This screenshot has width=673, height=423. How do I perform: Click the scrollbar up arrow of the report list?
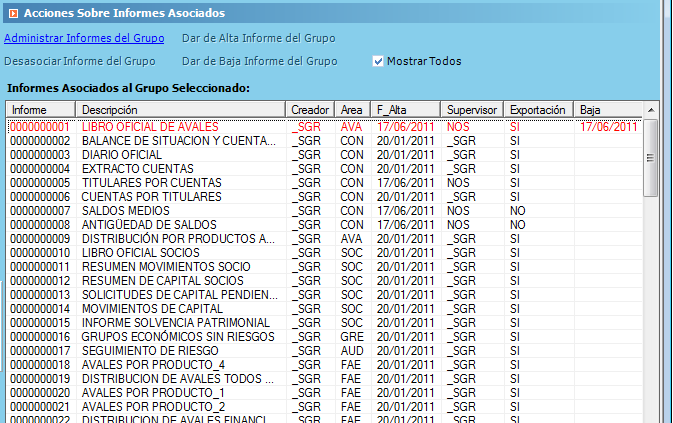pos(651,110)
